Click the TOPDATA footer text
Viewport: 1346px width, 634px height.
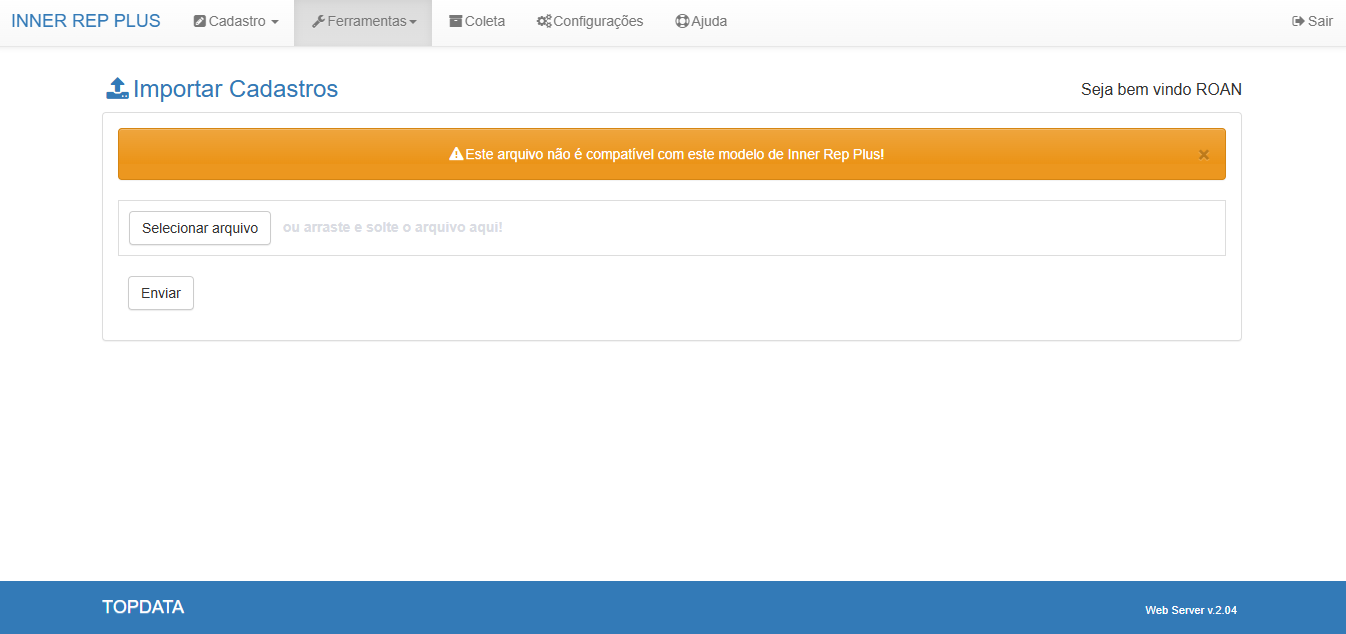[x=143, y=607]
